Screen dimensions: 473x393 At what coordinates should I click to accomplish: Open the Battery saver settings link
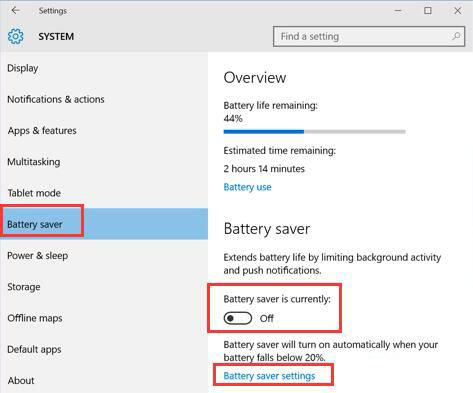point(269,376)
